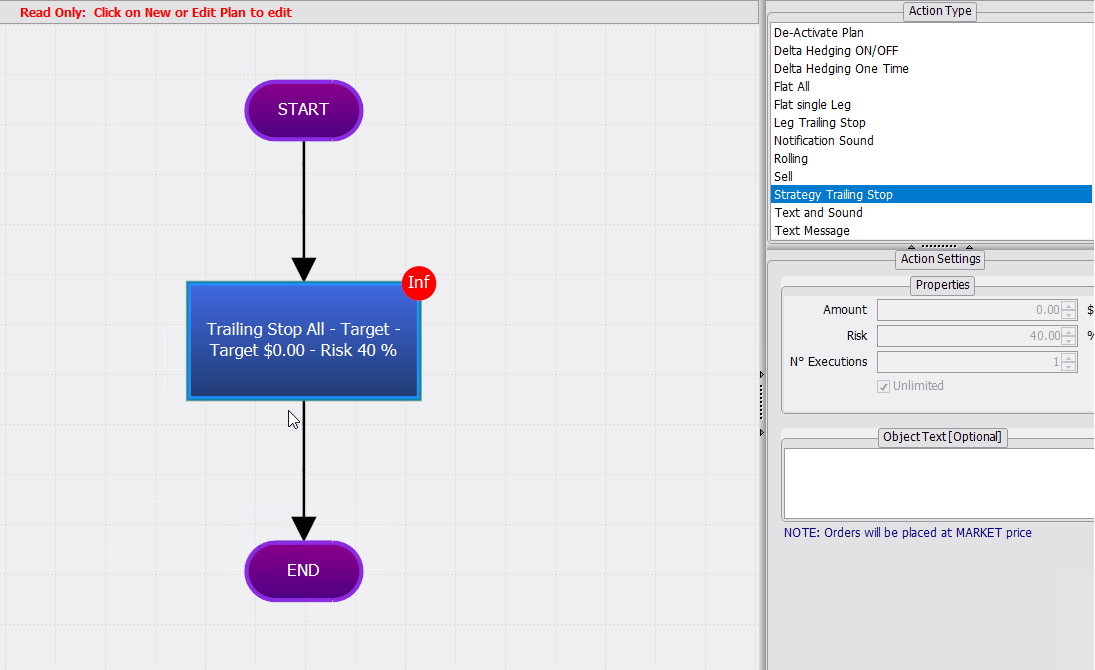Increase N° Executions with up arrow
1095x670 pixels.
pos(1068,358)
